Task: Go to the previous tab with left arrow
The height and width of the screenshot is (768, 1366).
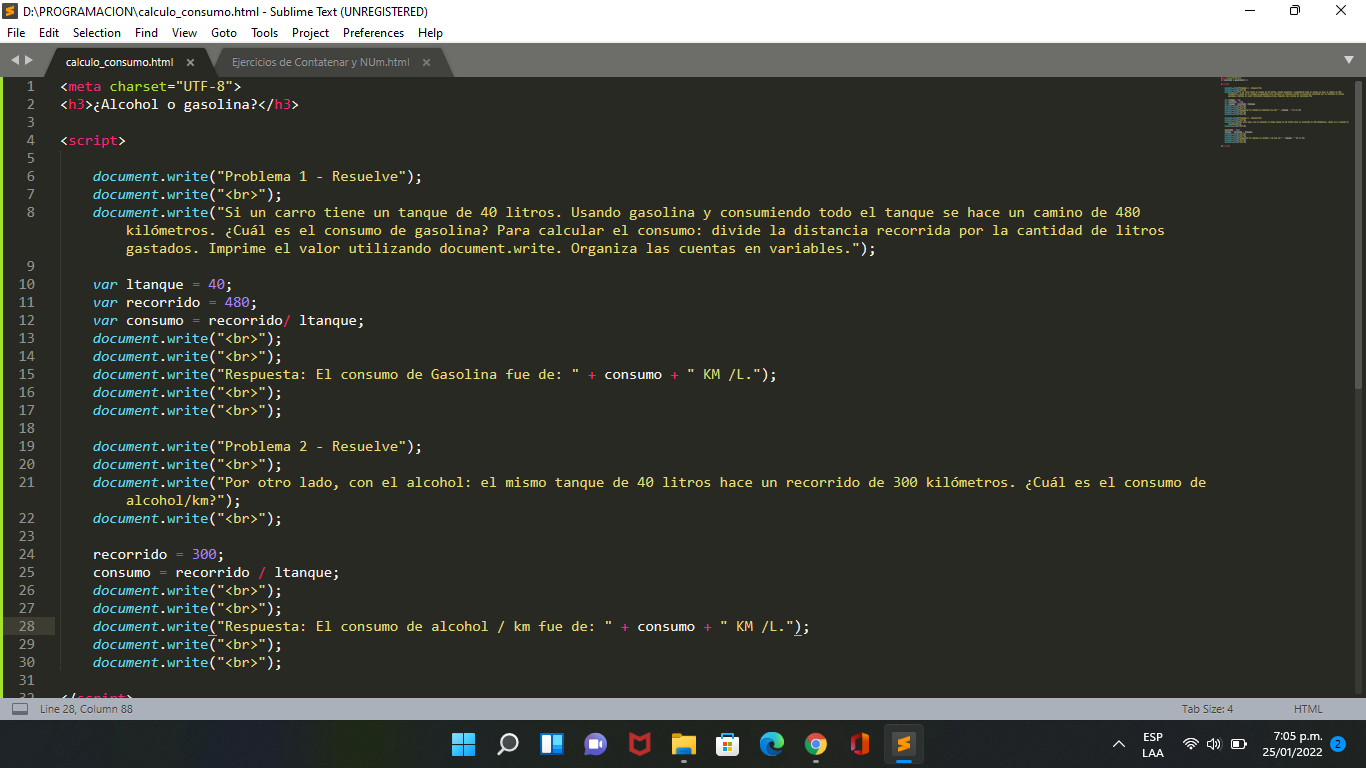Action: [x=14, y=61]
